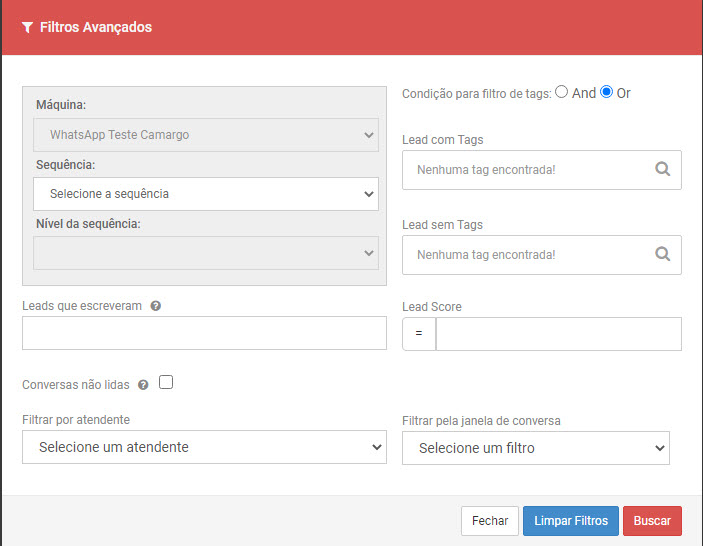Click search icon in Lead com Tags
The height and width of the screenshot is (546, 703).
pyautogui.click(x=662, y=170)
